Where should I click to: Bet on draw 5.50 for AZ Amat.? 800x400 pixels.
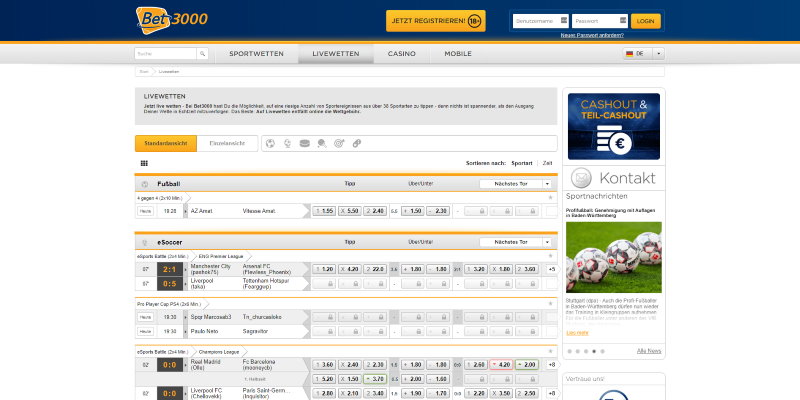tap(349, 211)
